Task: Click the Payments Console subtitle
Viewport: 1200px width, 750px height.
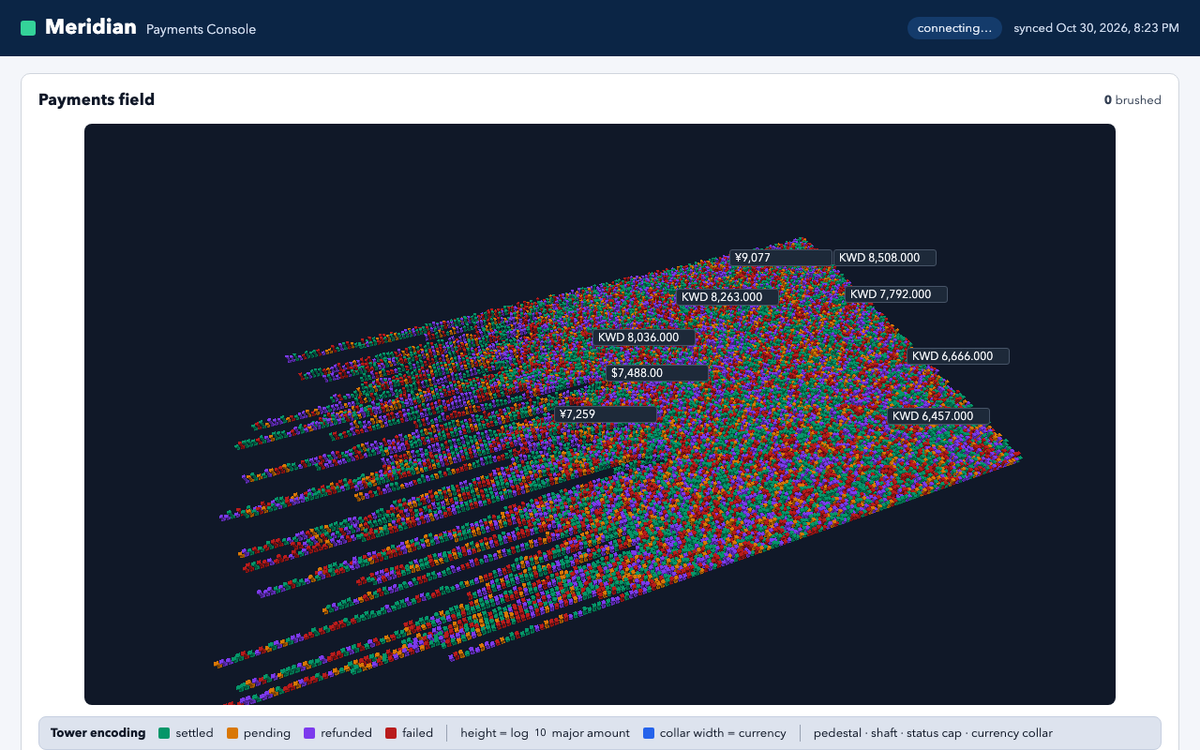Action: click(201, 29)
